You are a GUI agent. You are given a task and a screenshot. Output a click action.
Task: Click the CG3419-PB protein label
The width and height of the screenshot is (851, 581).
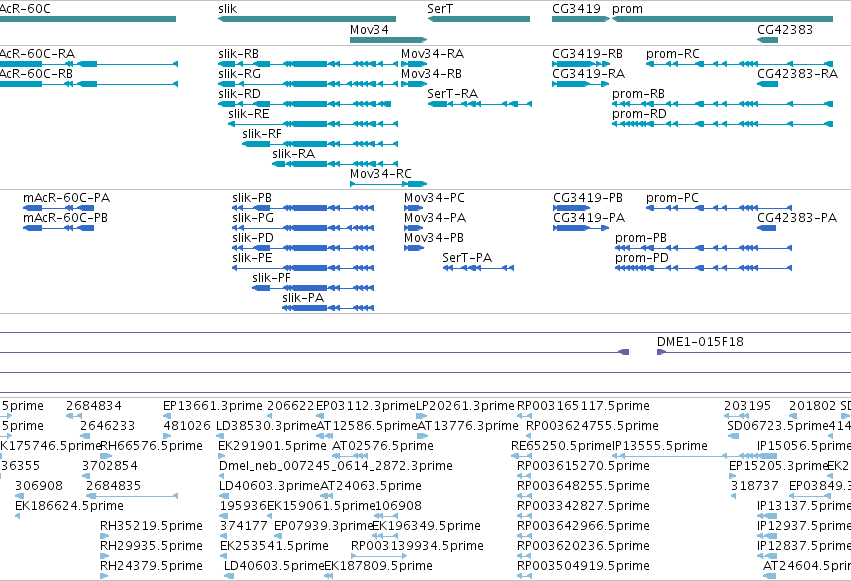coord(588,197)
